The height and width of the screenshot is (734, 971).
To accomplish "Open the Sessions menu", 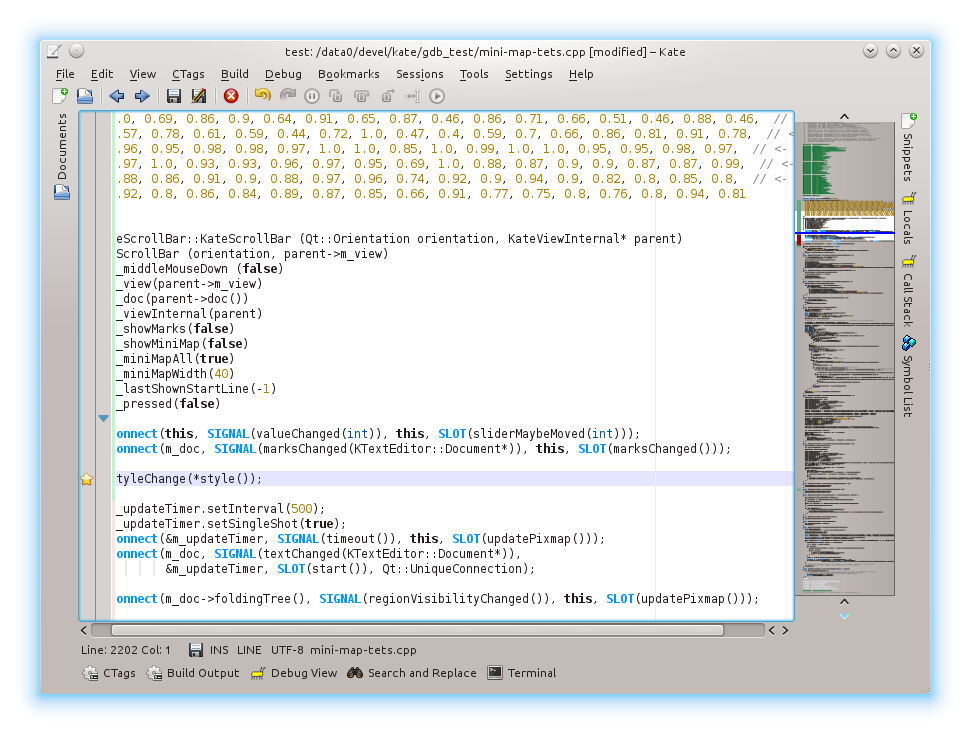I will pyautogui.click(x=419, y=74).
